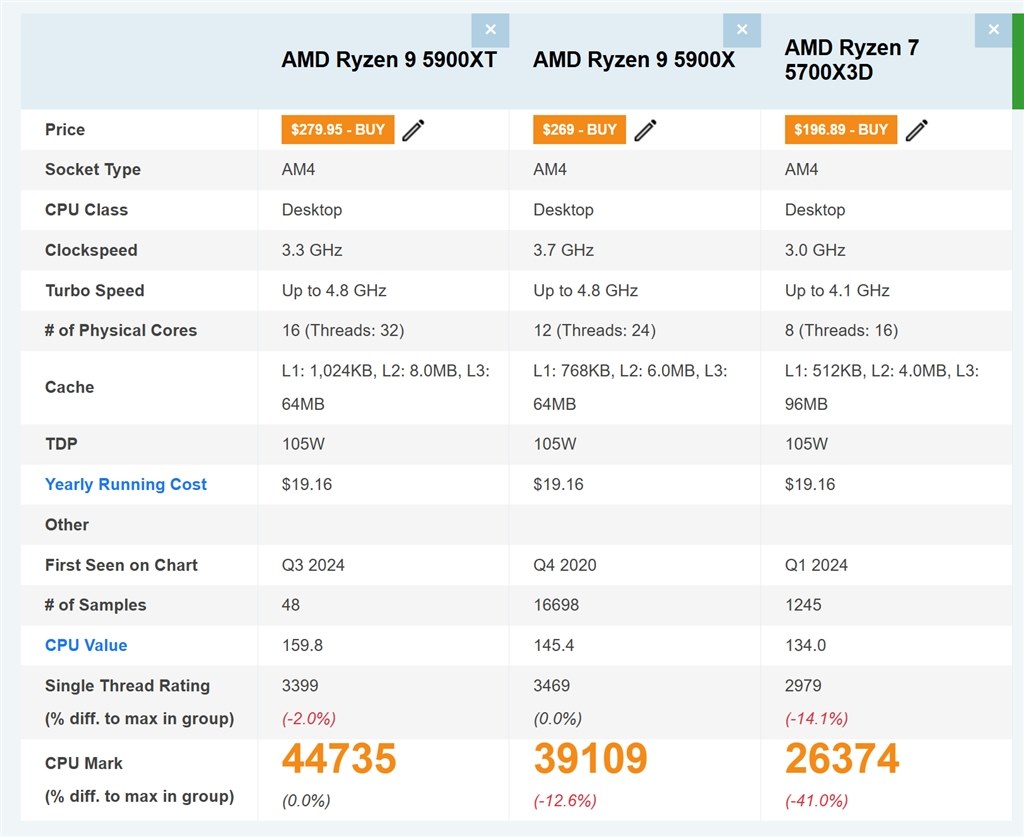This screenshot has width=1024, height=837.
Task: Open the CPU Value link
Action: tap(86, 645)
